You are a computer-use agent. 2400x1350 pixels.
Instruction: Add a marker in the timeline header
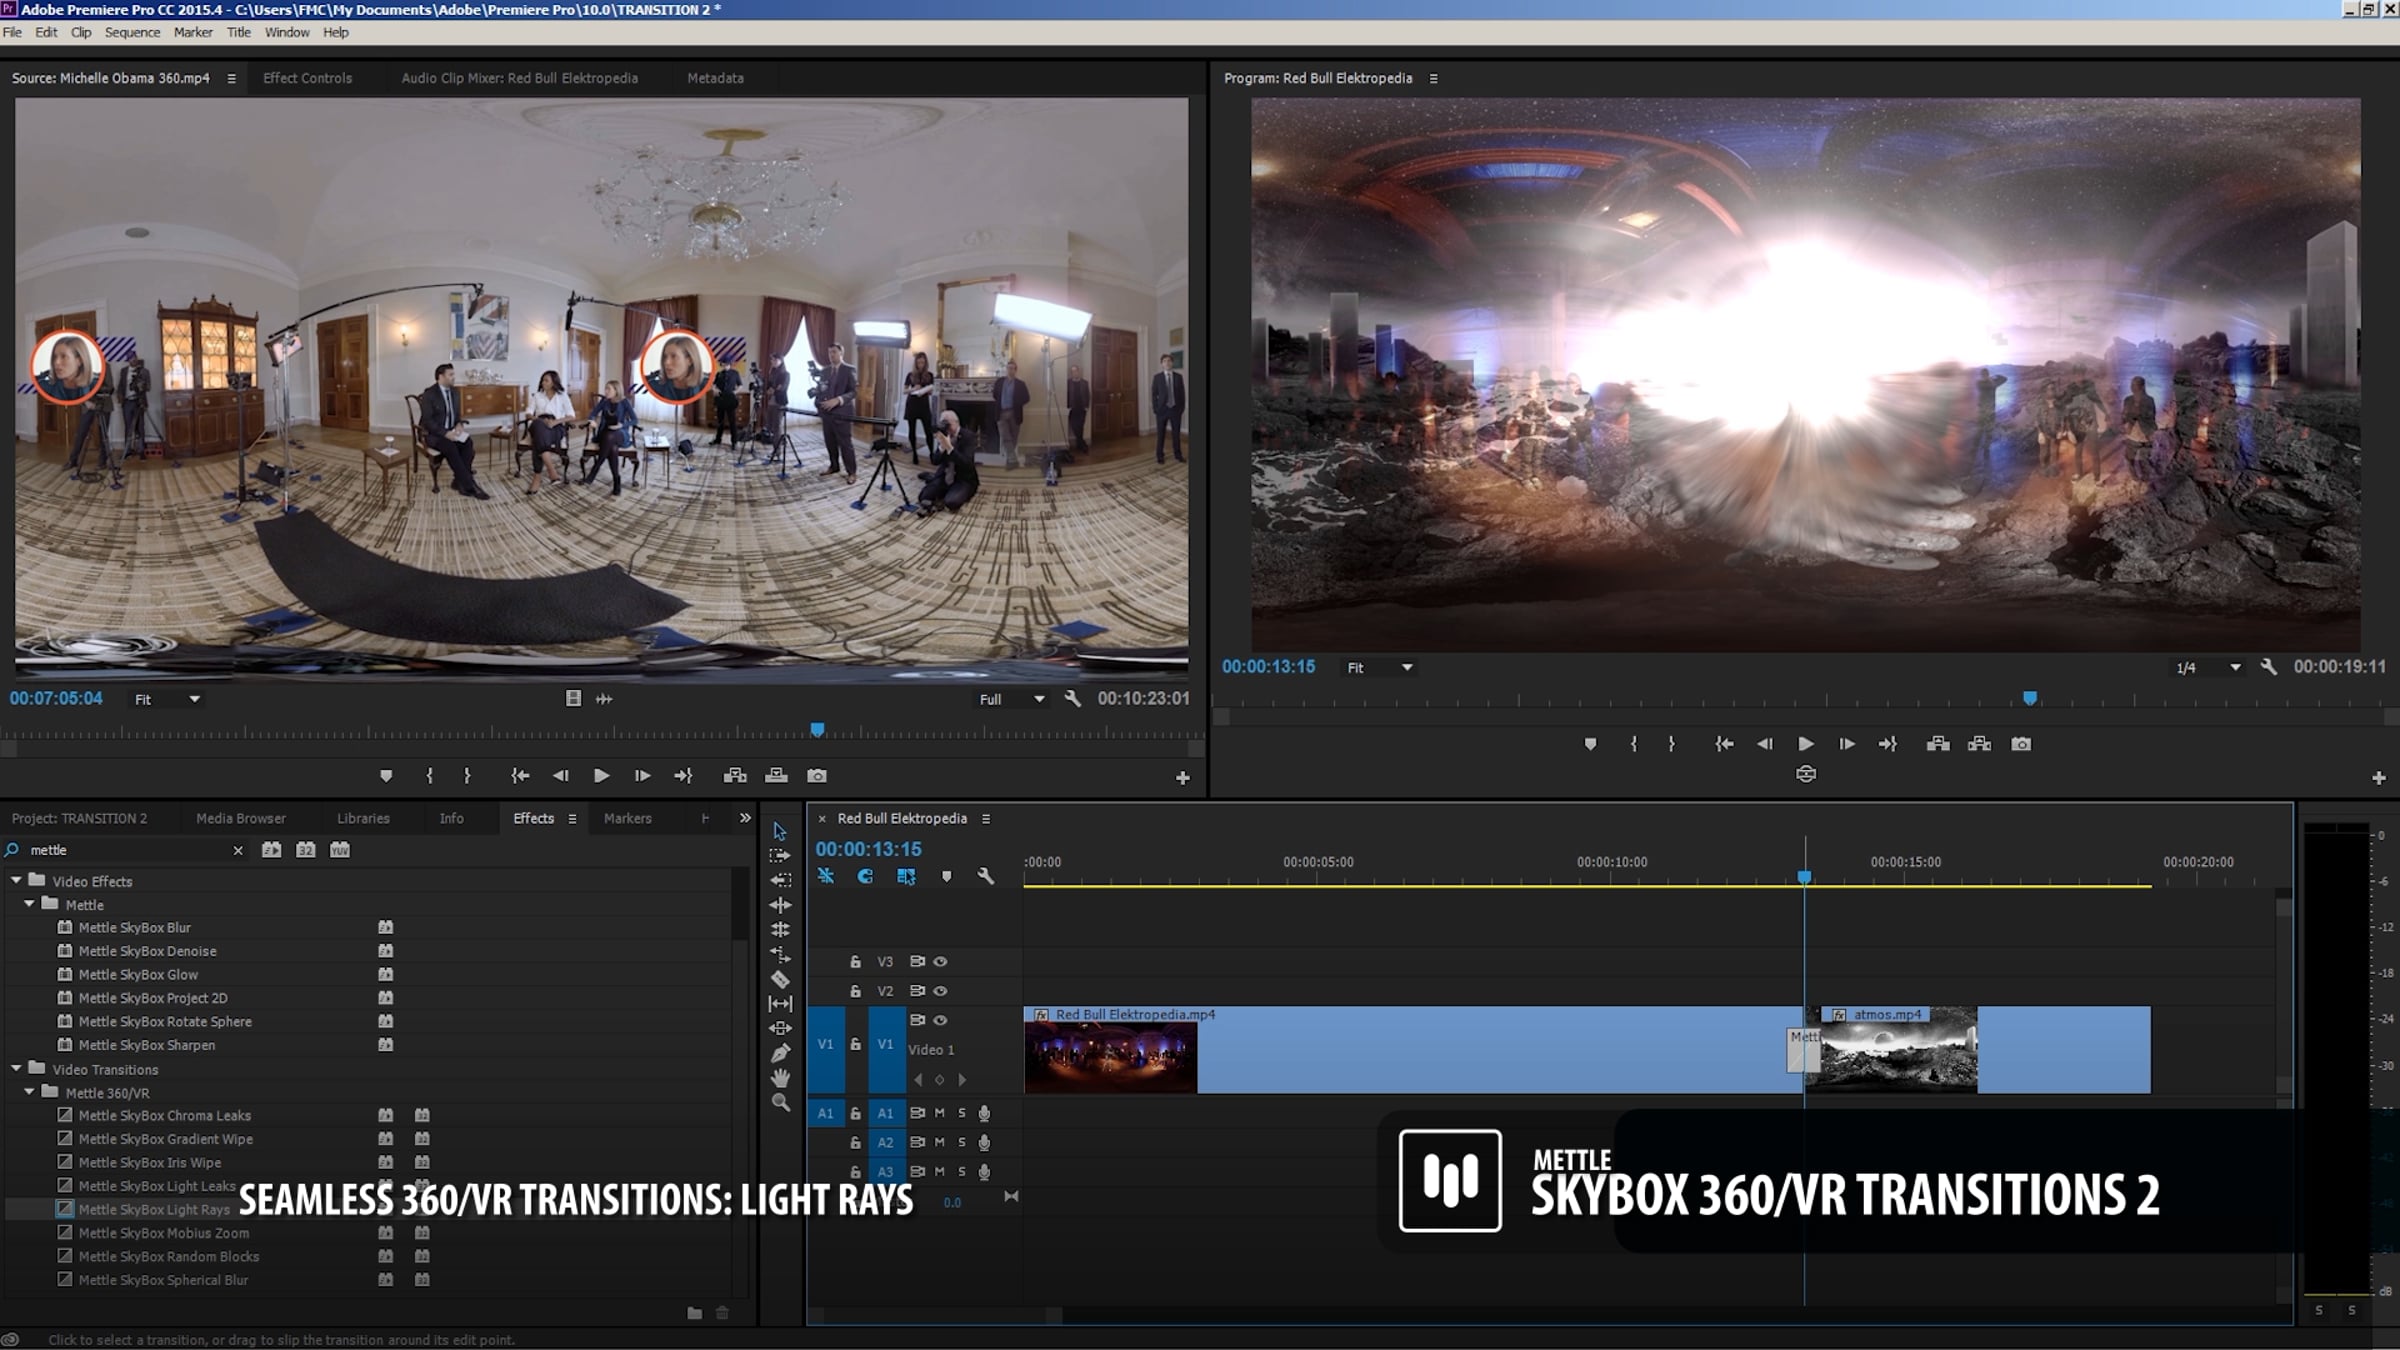click(x=946, y=877)
